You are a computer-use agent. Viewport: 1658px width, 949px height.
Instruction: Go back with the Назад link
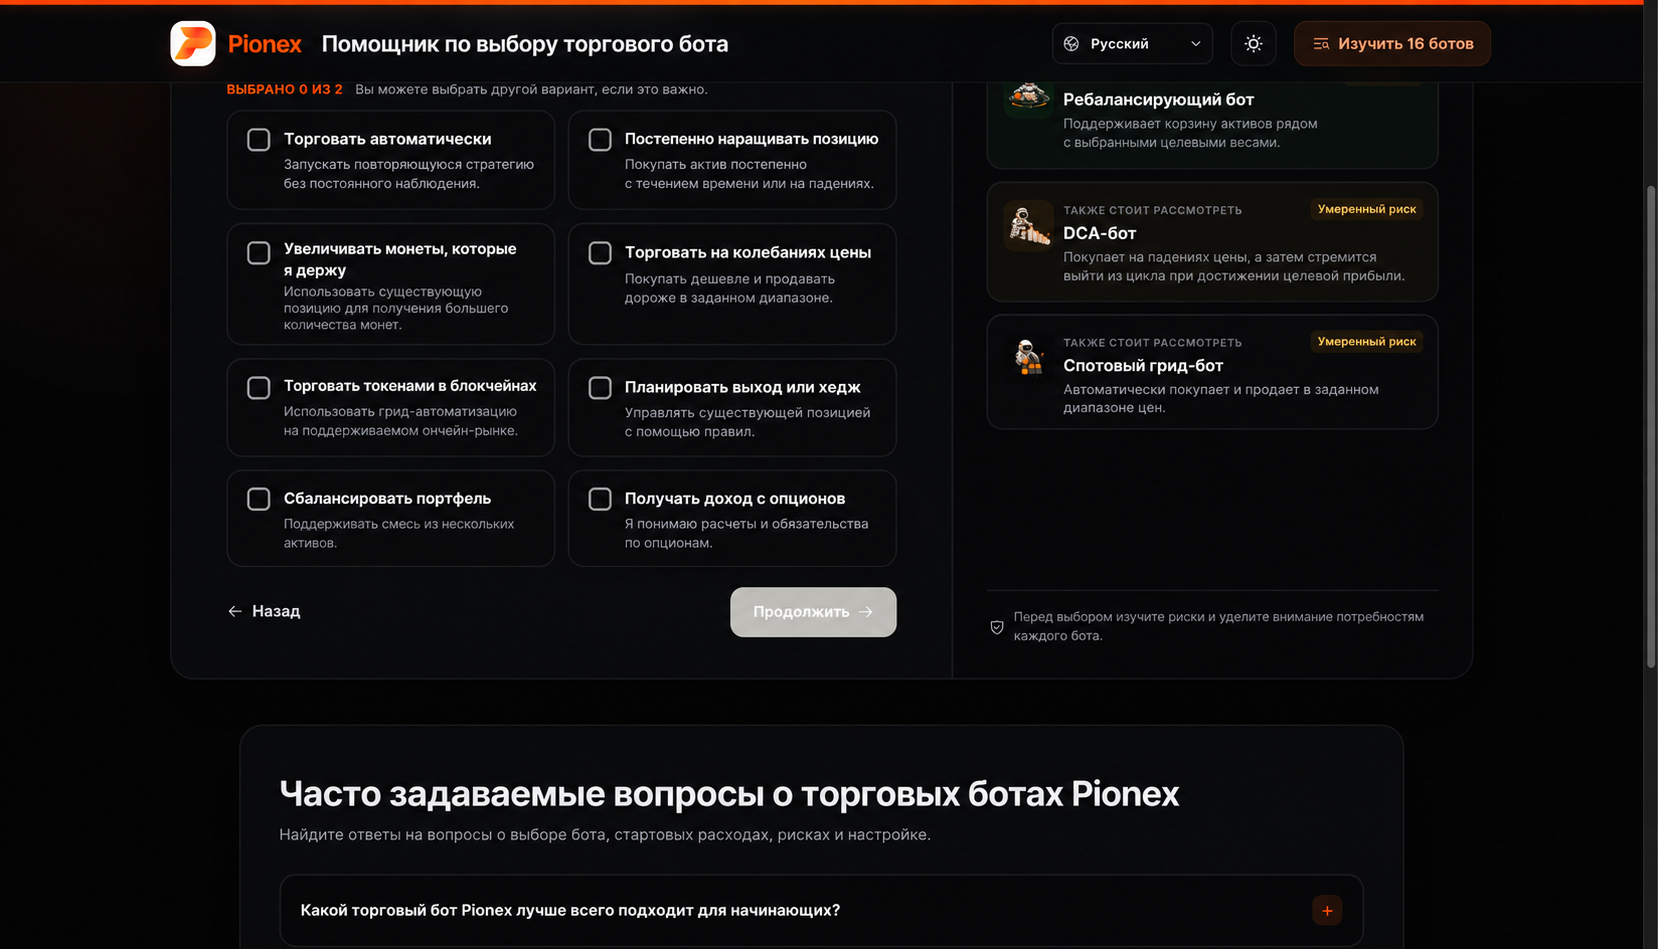coord(264,611)
